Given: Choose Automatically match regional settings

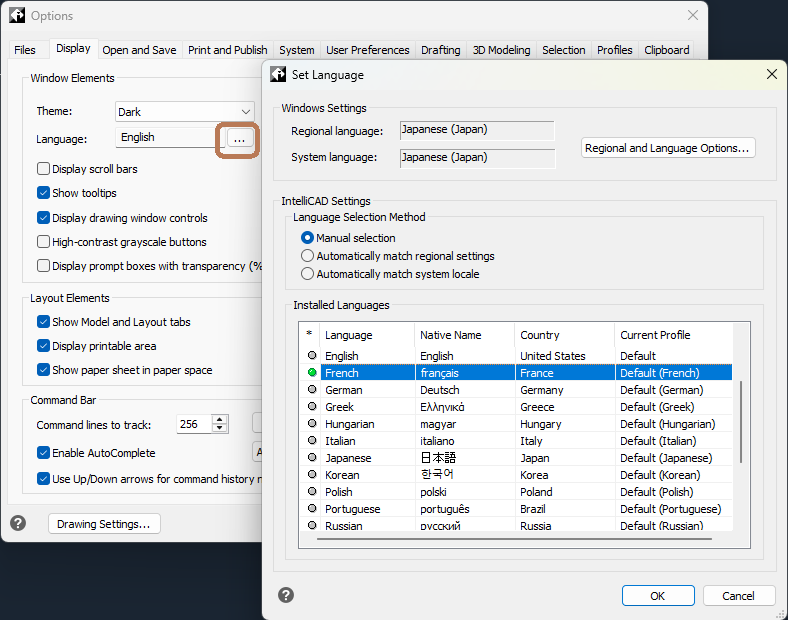Looking at the screenshot, I should coord(307,256).
